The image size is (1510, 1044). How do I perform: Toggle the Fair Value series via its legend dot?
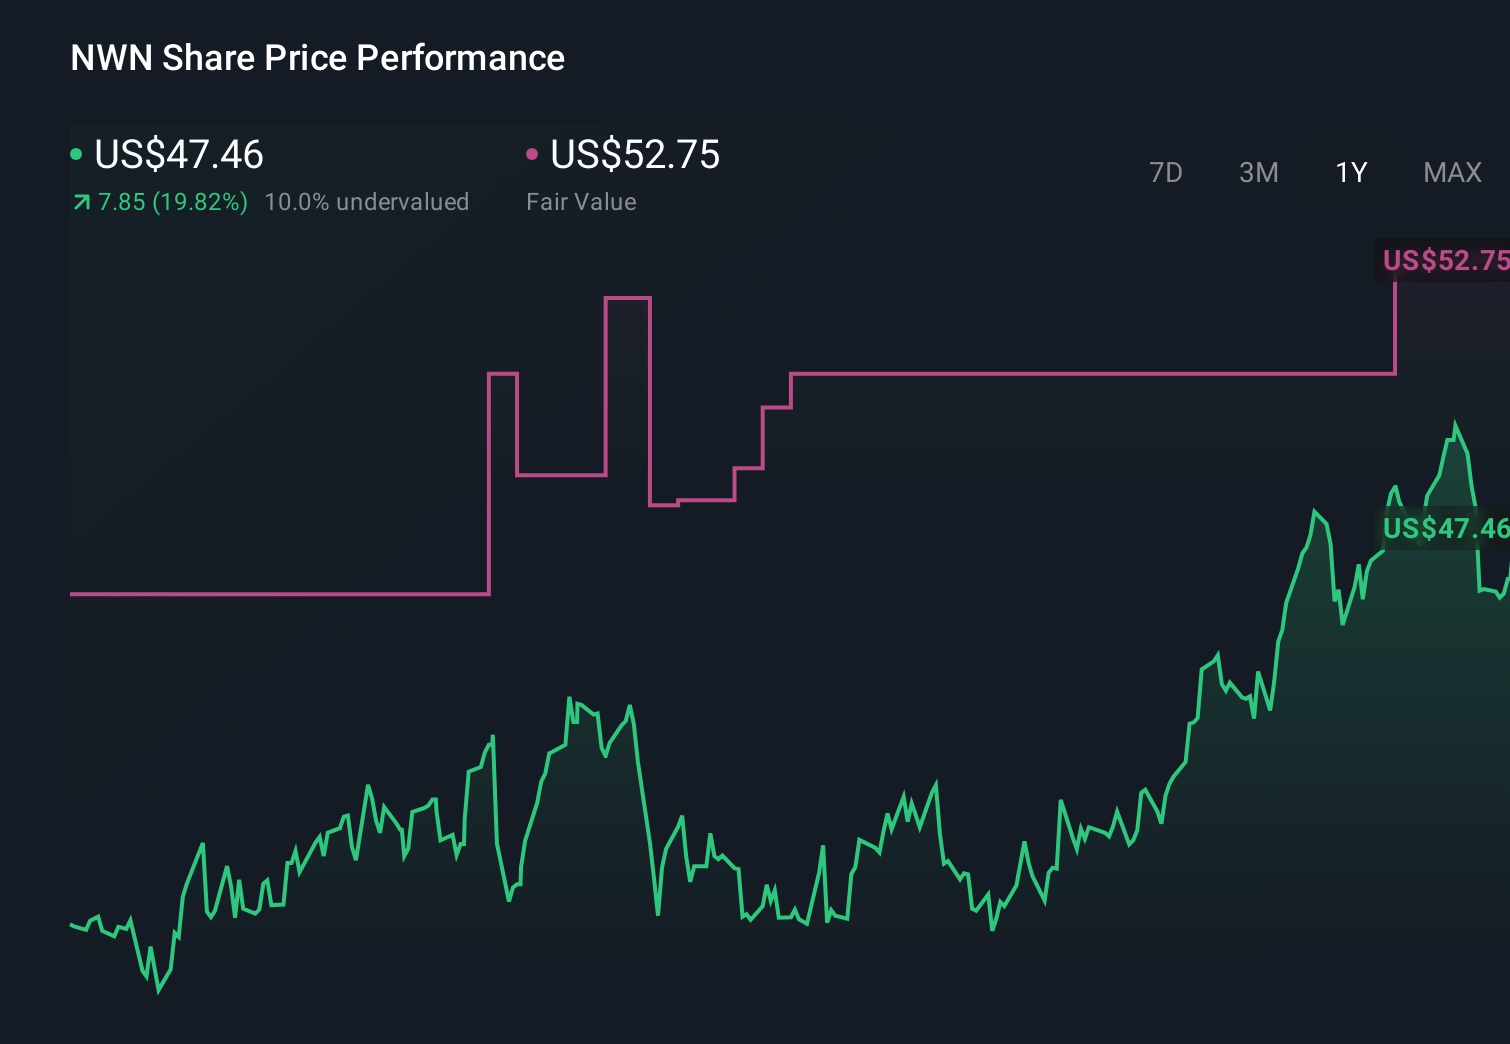click(533, 153)
